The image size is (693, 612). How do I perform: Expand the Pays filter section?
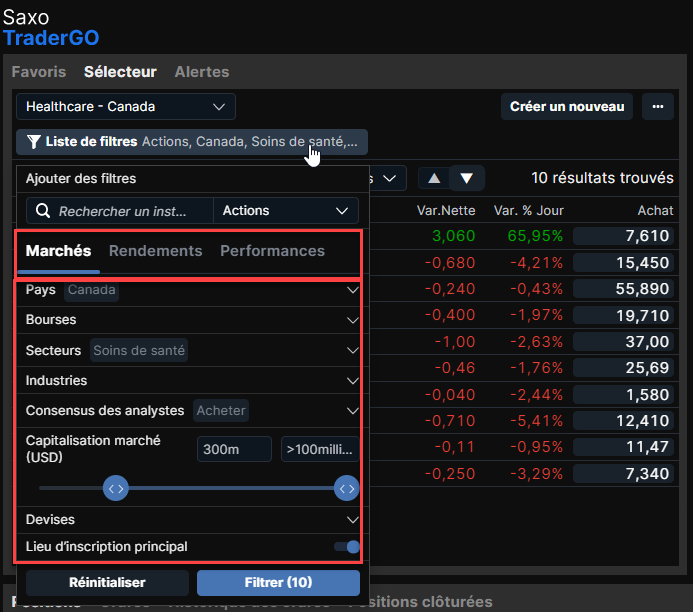[x=352, y=290]
